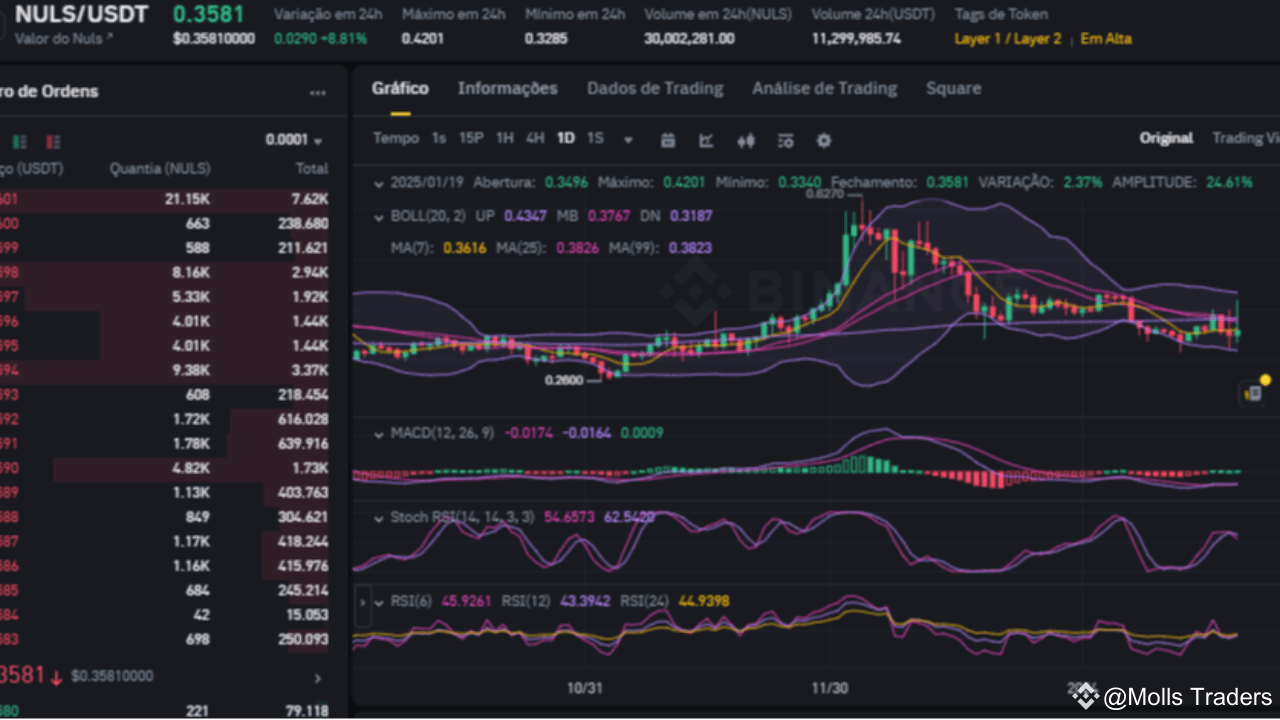Open chart settings gear icon

point(824,140)
